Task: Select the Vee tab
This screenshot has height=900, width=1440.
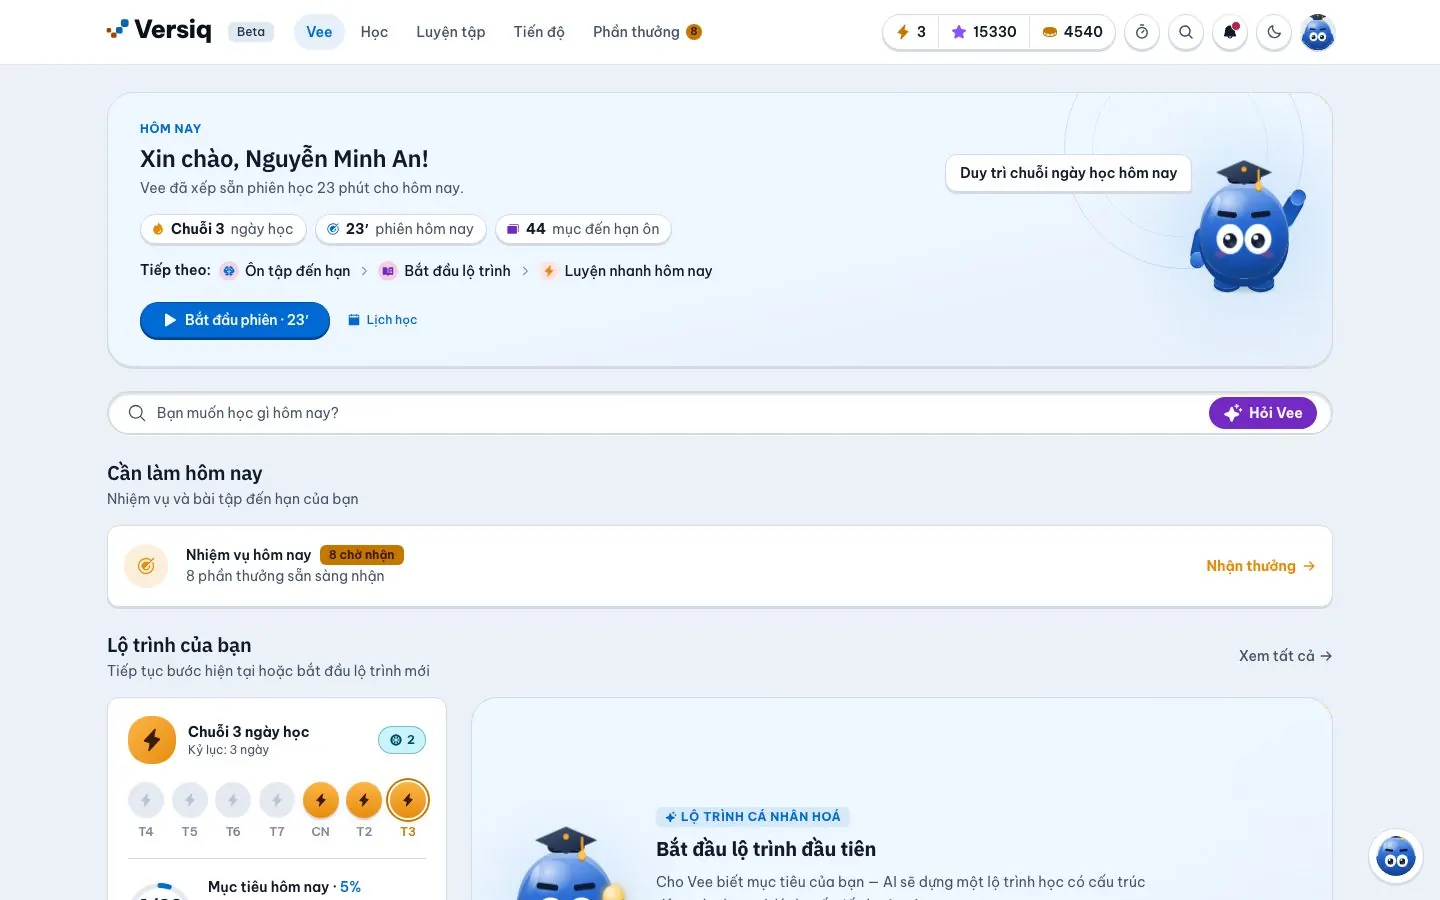Action: click(x=319, y=32)
